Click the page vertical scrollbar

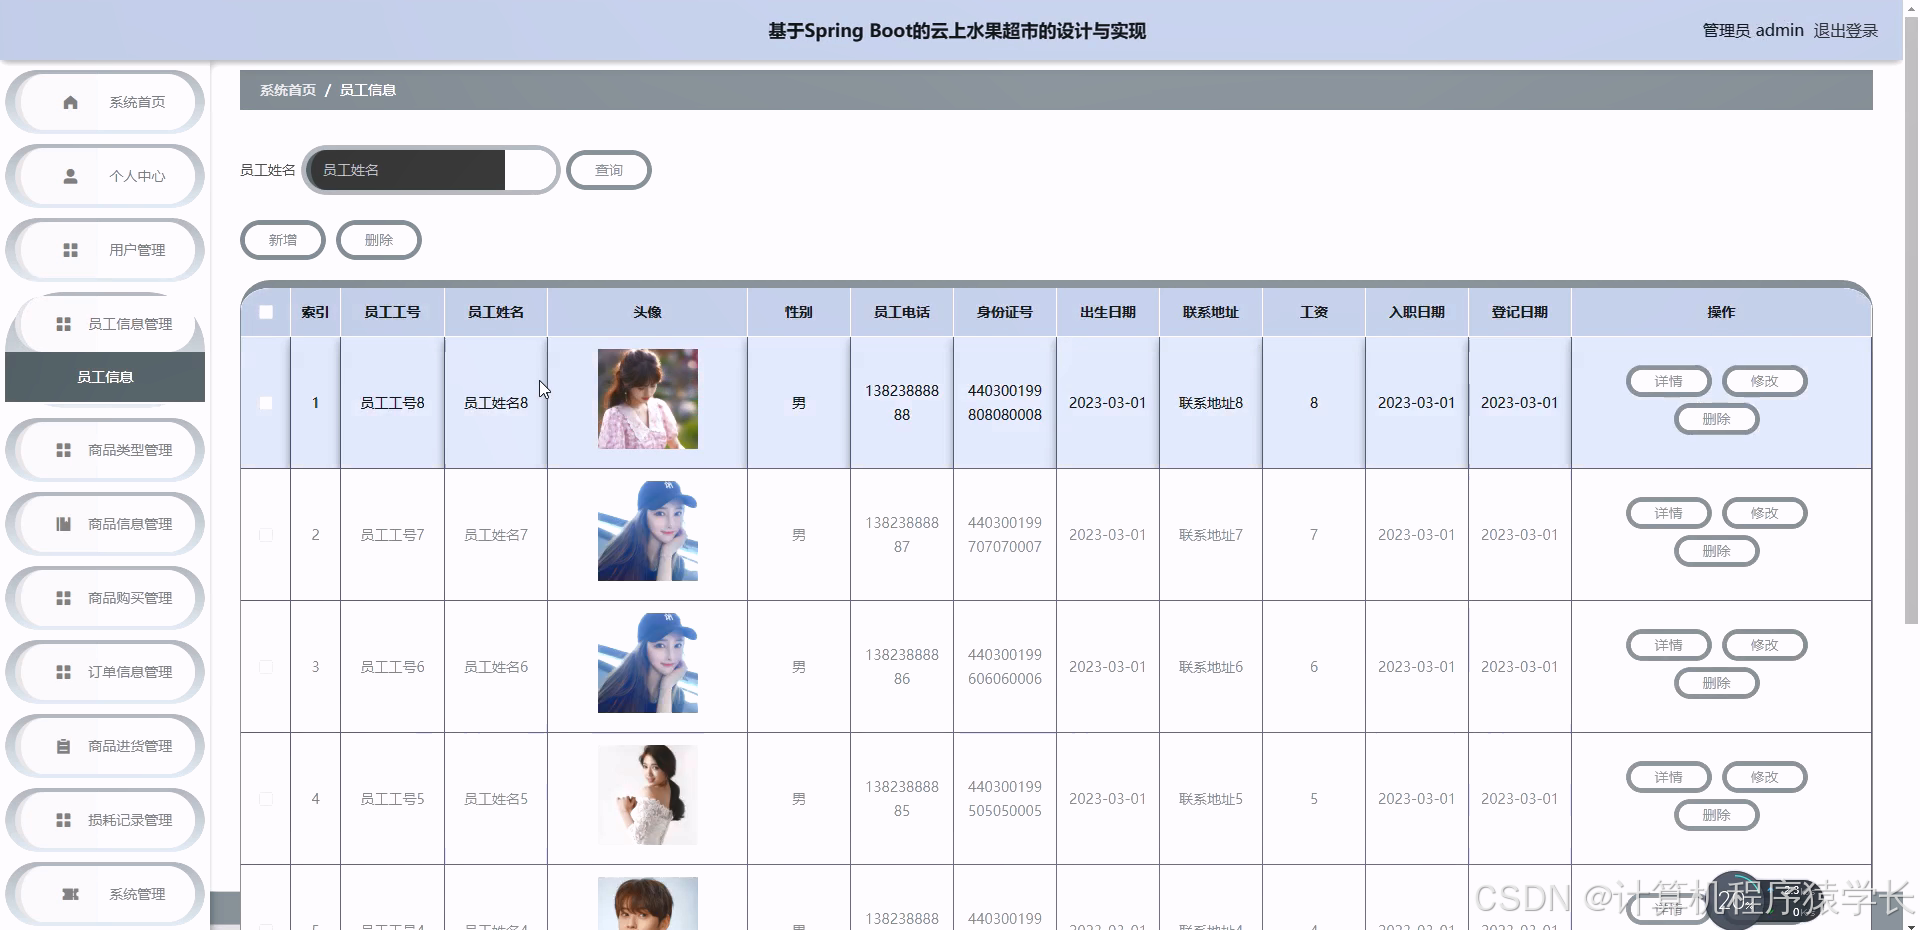pos(1911,320)
